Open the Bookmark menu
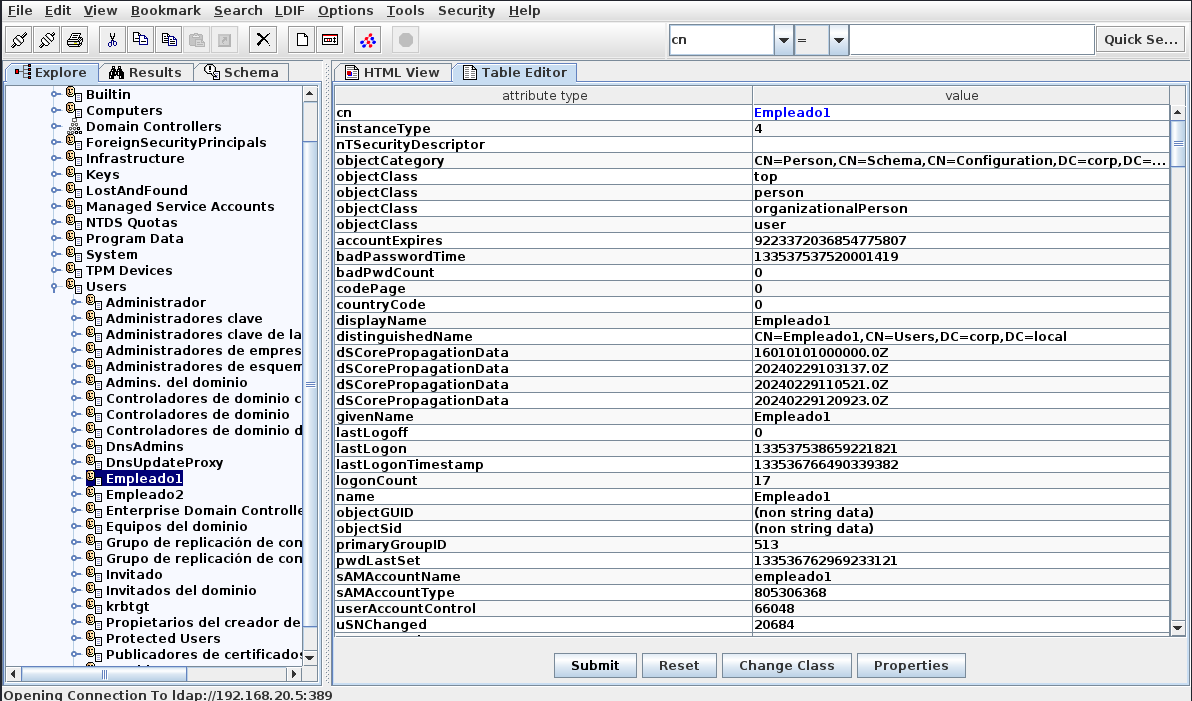This screenshot has height=701, width=1192. (x=166, y=11)
